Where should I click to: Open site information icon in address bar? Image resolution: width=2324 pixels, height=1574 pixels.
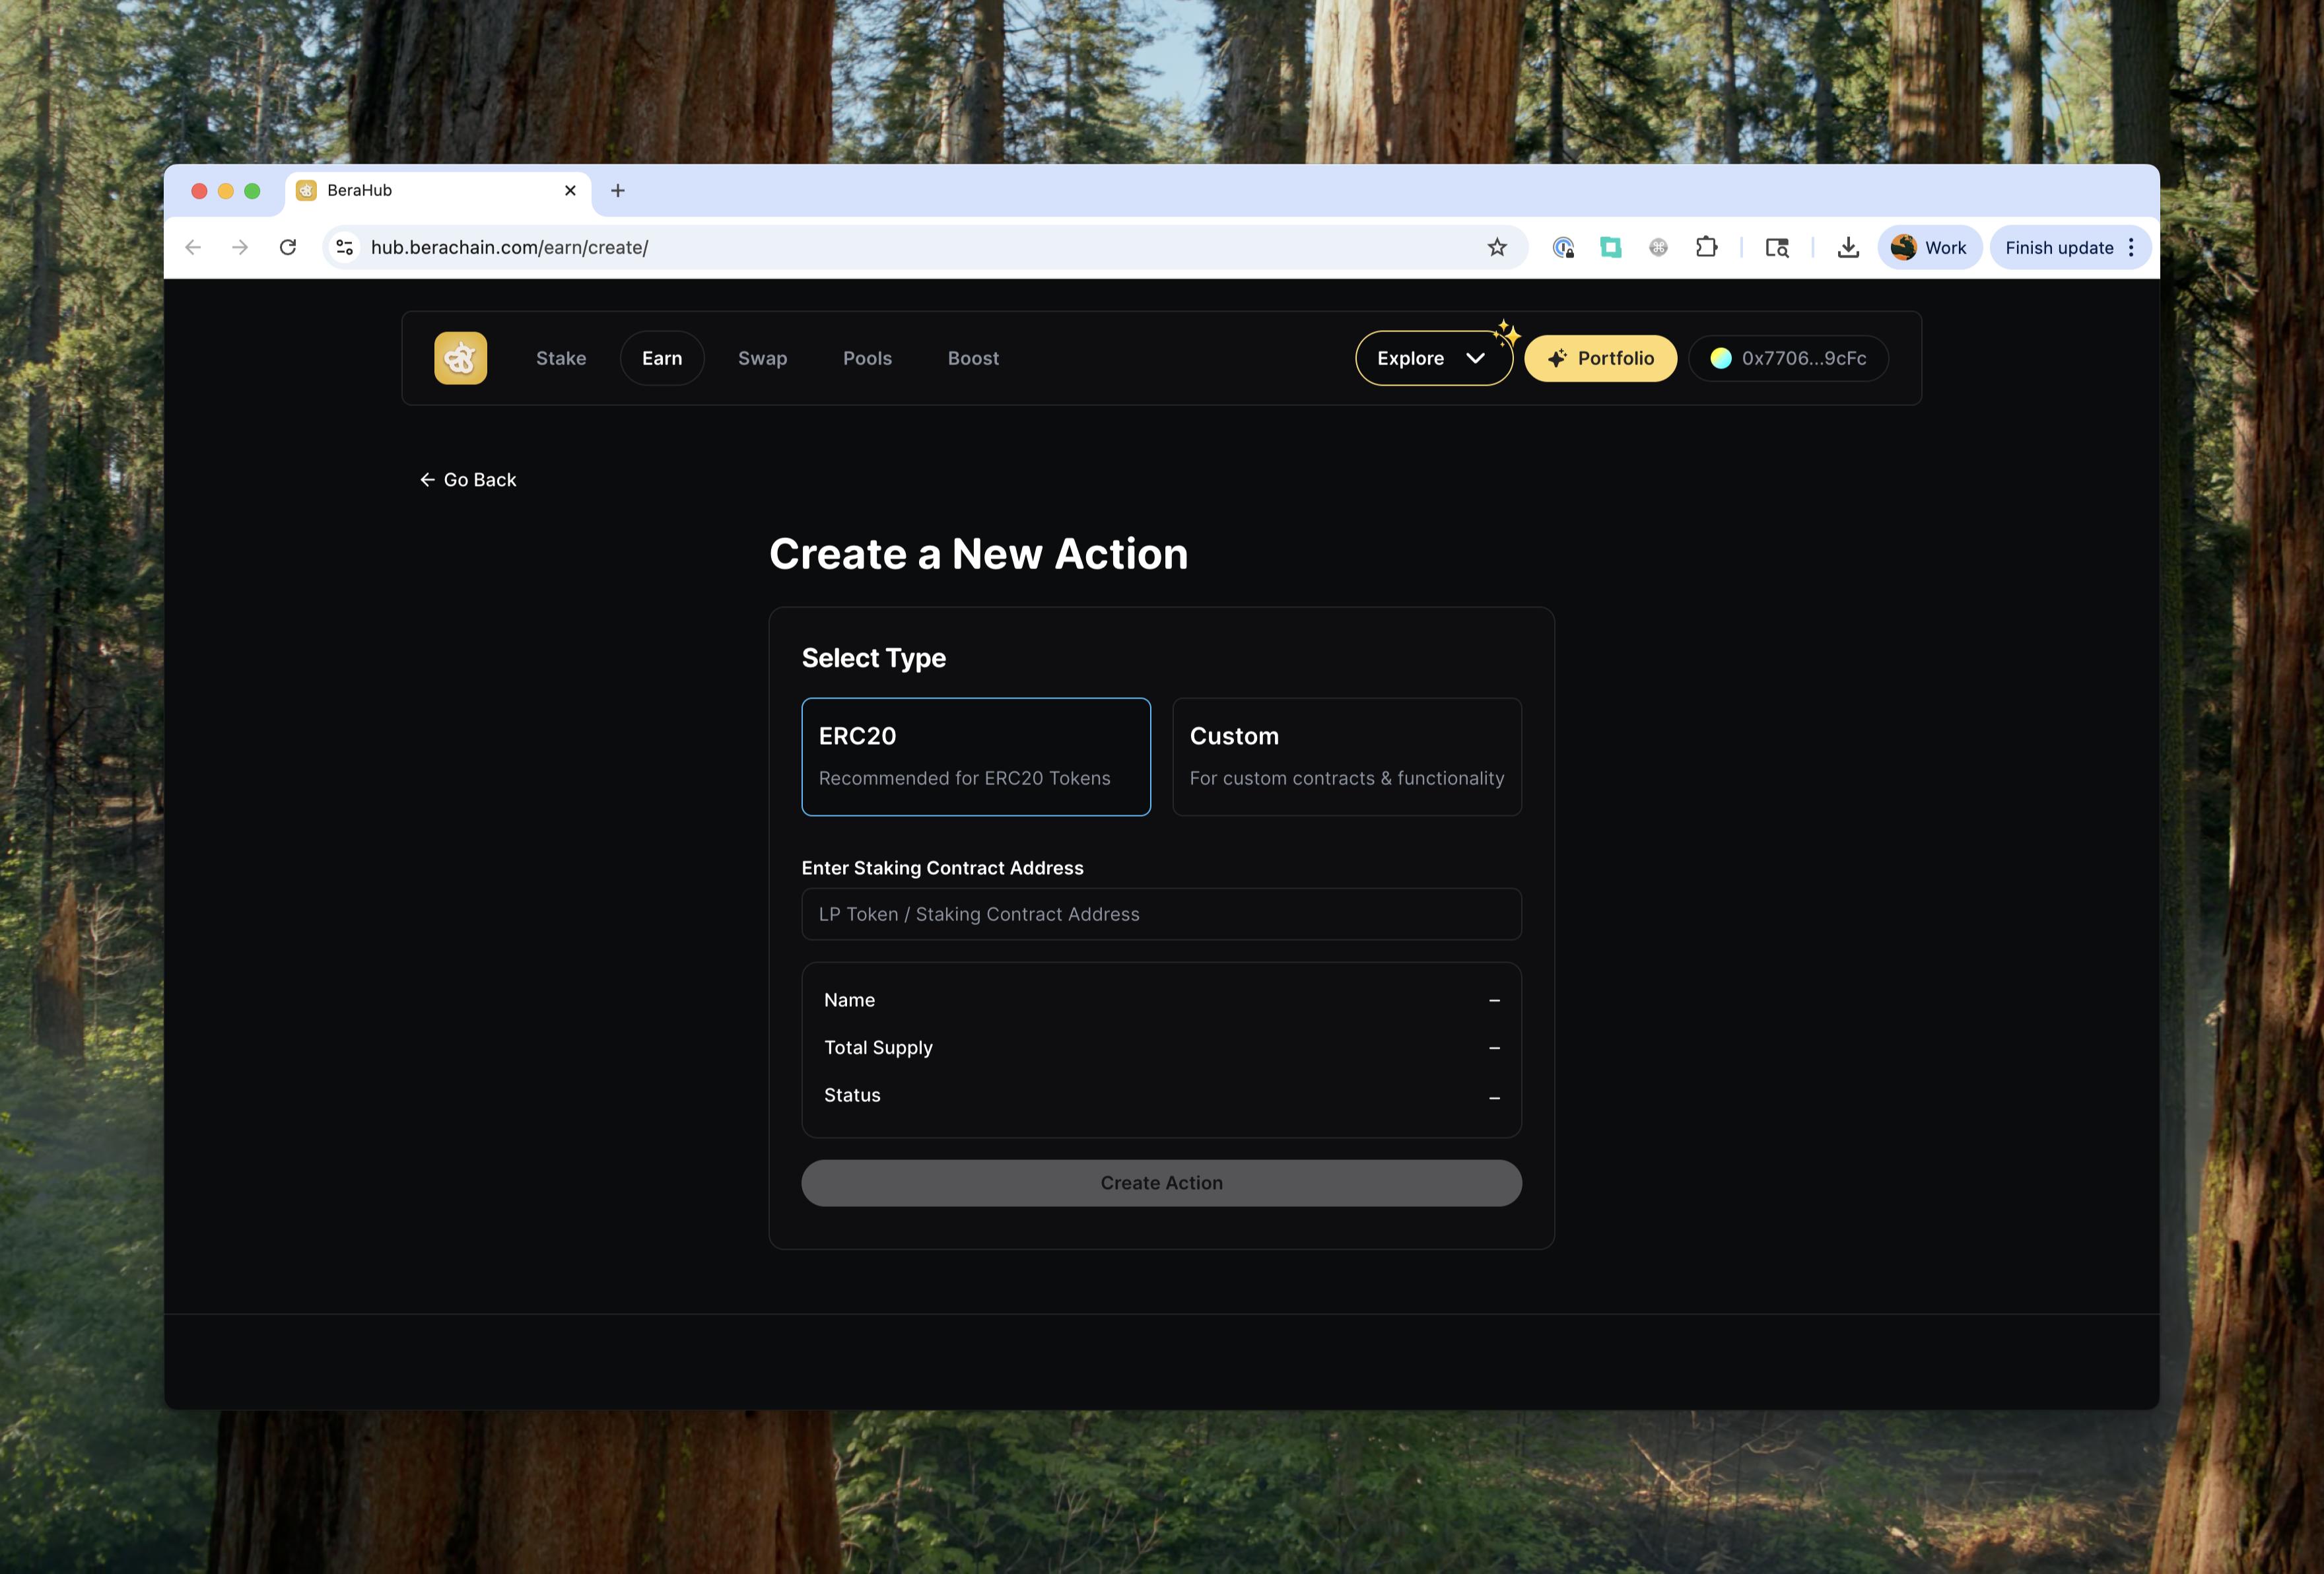[x=345, y=247]
